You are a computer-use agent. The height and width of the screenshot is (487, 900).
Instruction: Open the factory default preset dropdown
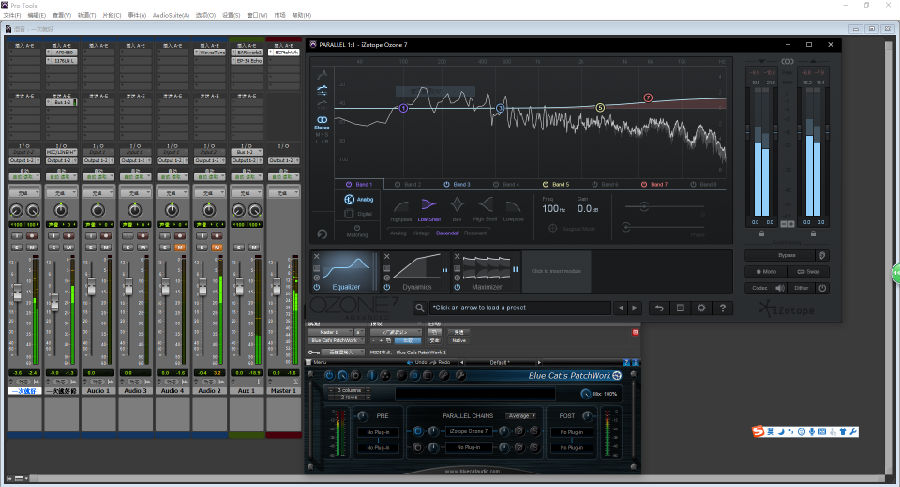pos(395,332)
